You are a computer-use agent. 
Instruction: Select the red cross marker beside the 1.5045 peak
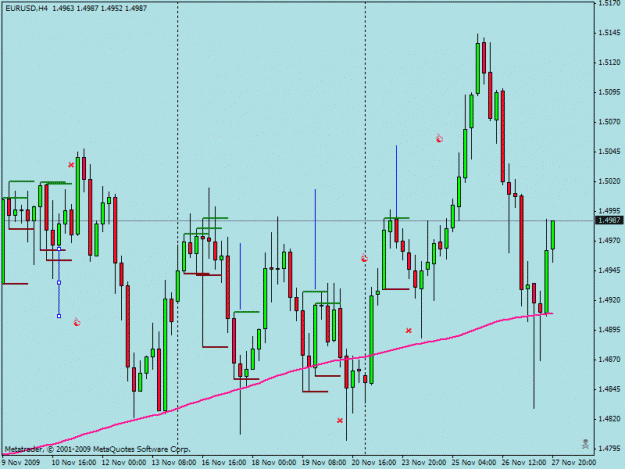tap(71, 165)
